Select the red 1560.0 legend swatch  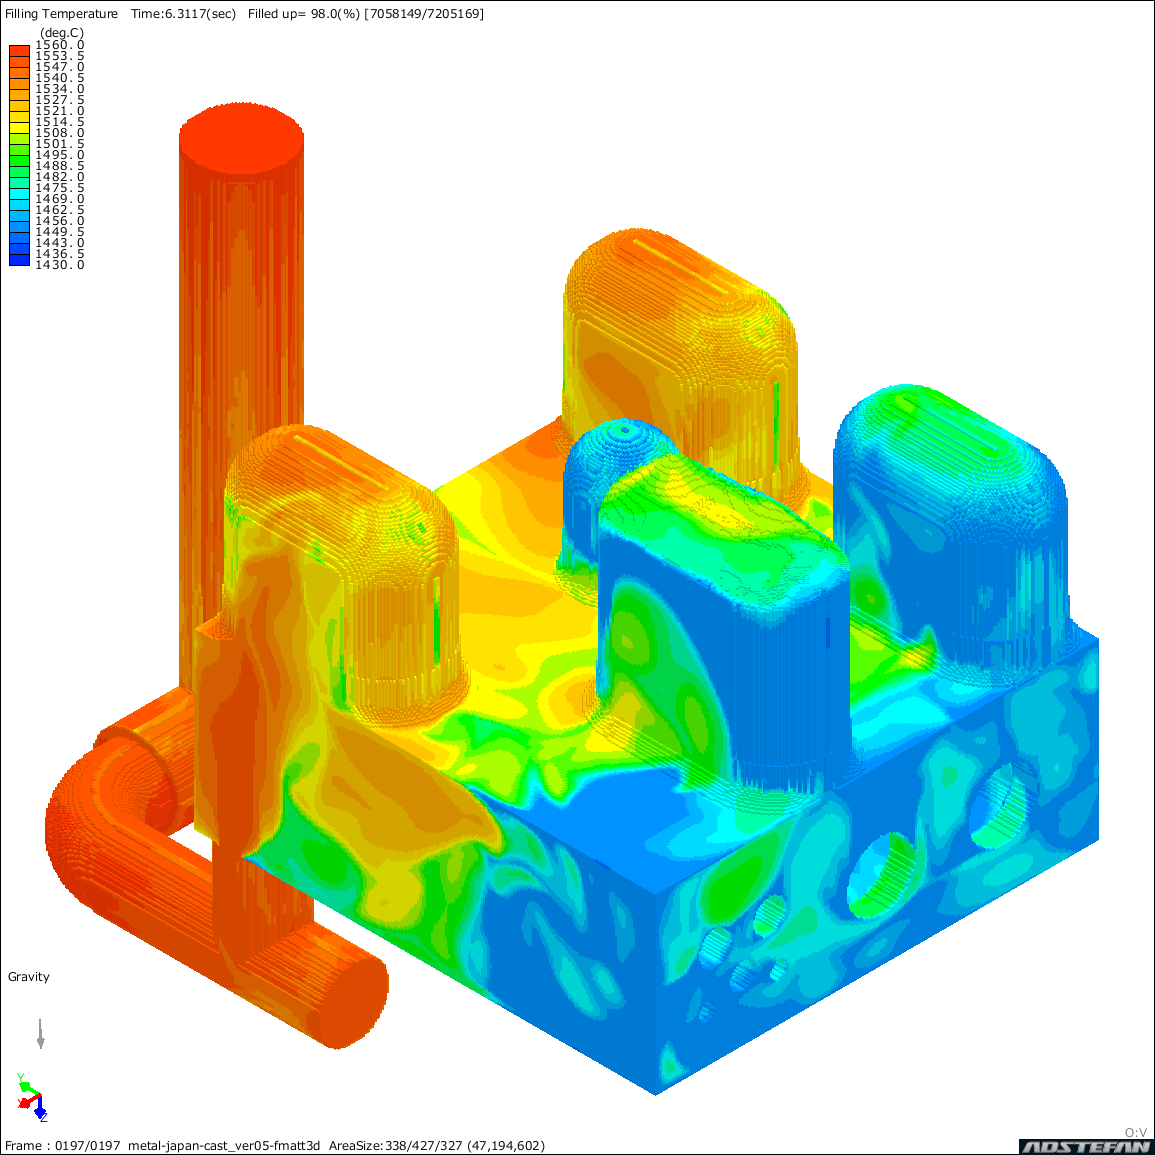pos(19,50)
